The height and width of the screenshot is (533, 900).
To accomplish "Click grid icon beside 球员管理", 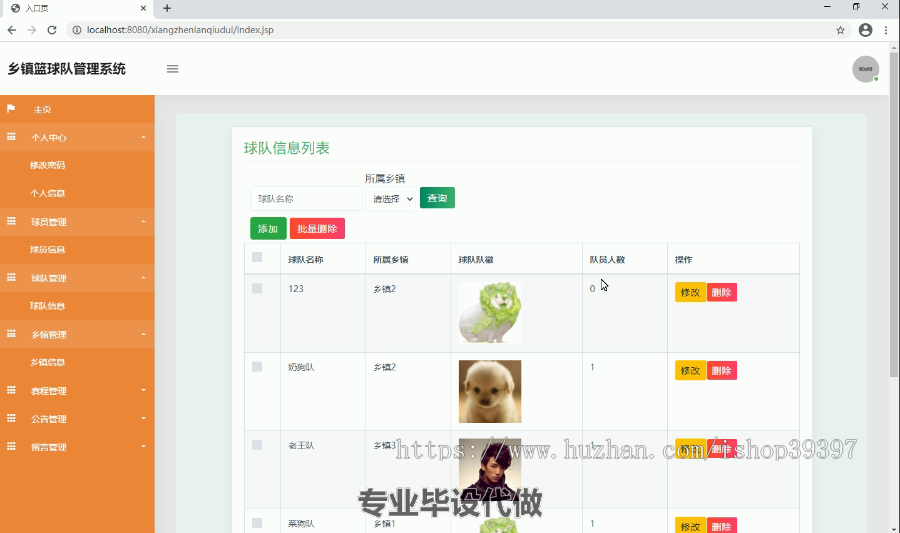I will [11, 221].
